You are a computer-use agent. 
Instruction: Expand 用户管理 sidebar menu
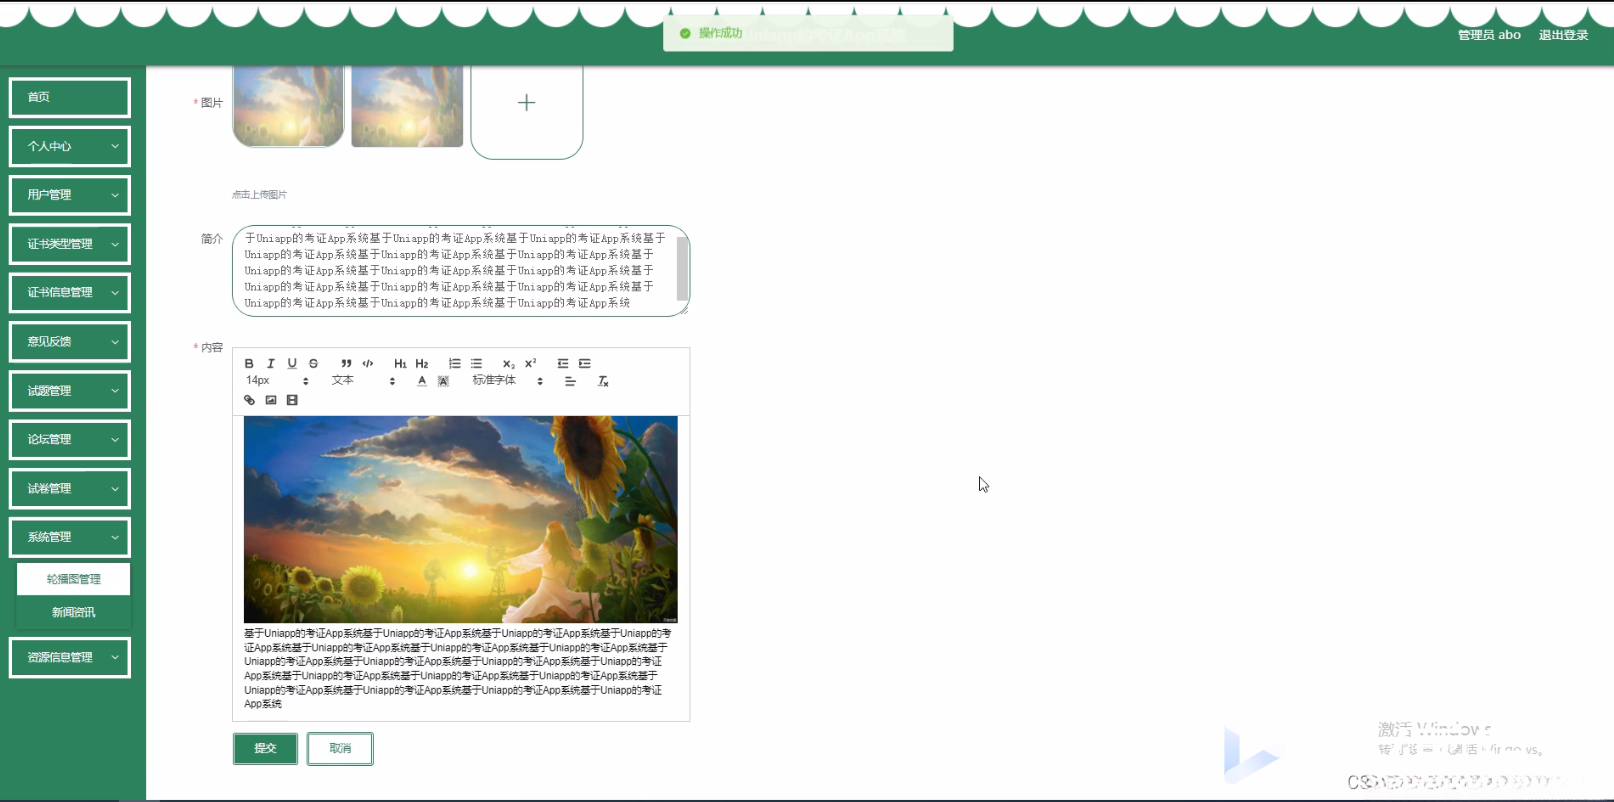tap(70, 195)
